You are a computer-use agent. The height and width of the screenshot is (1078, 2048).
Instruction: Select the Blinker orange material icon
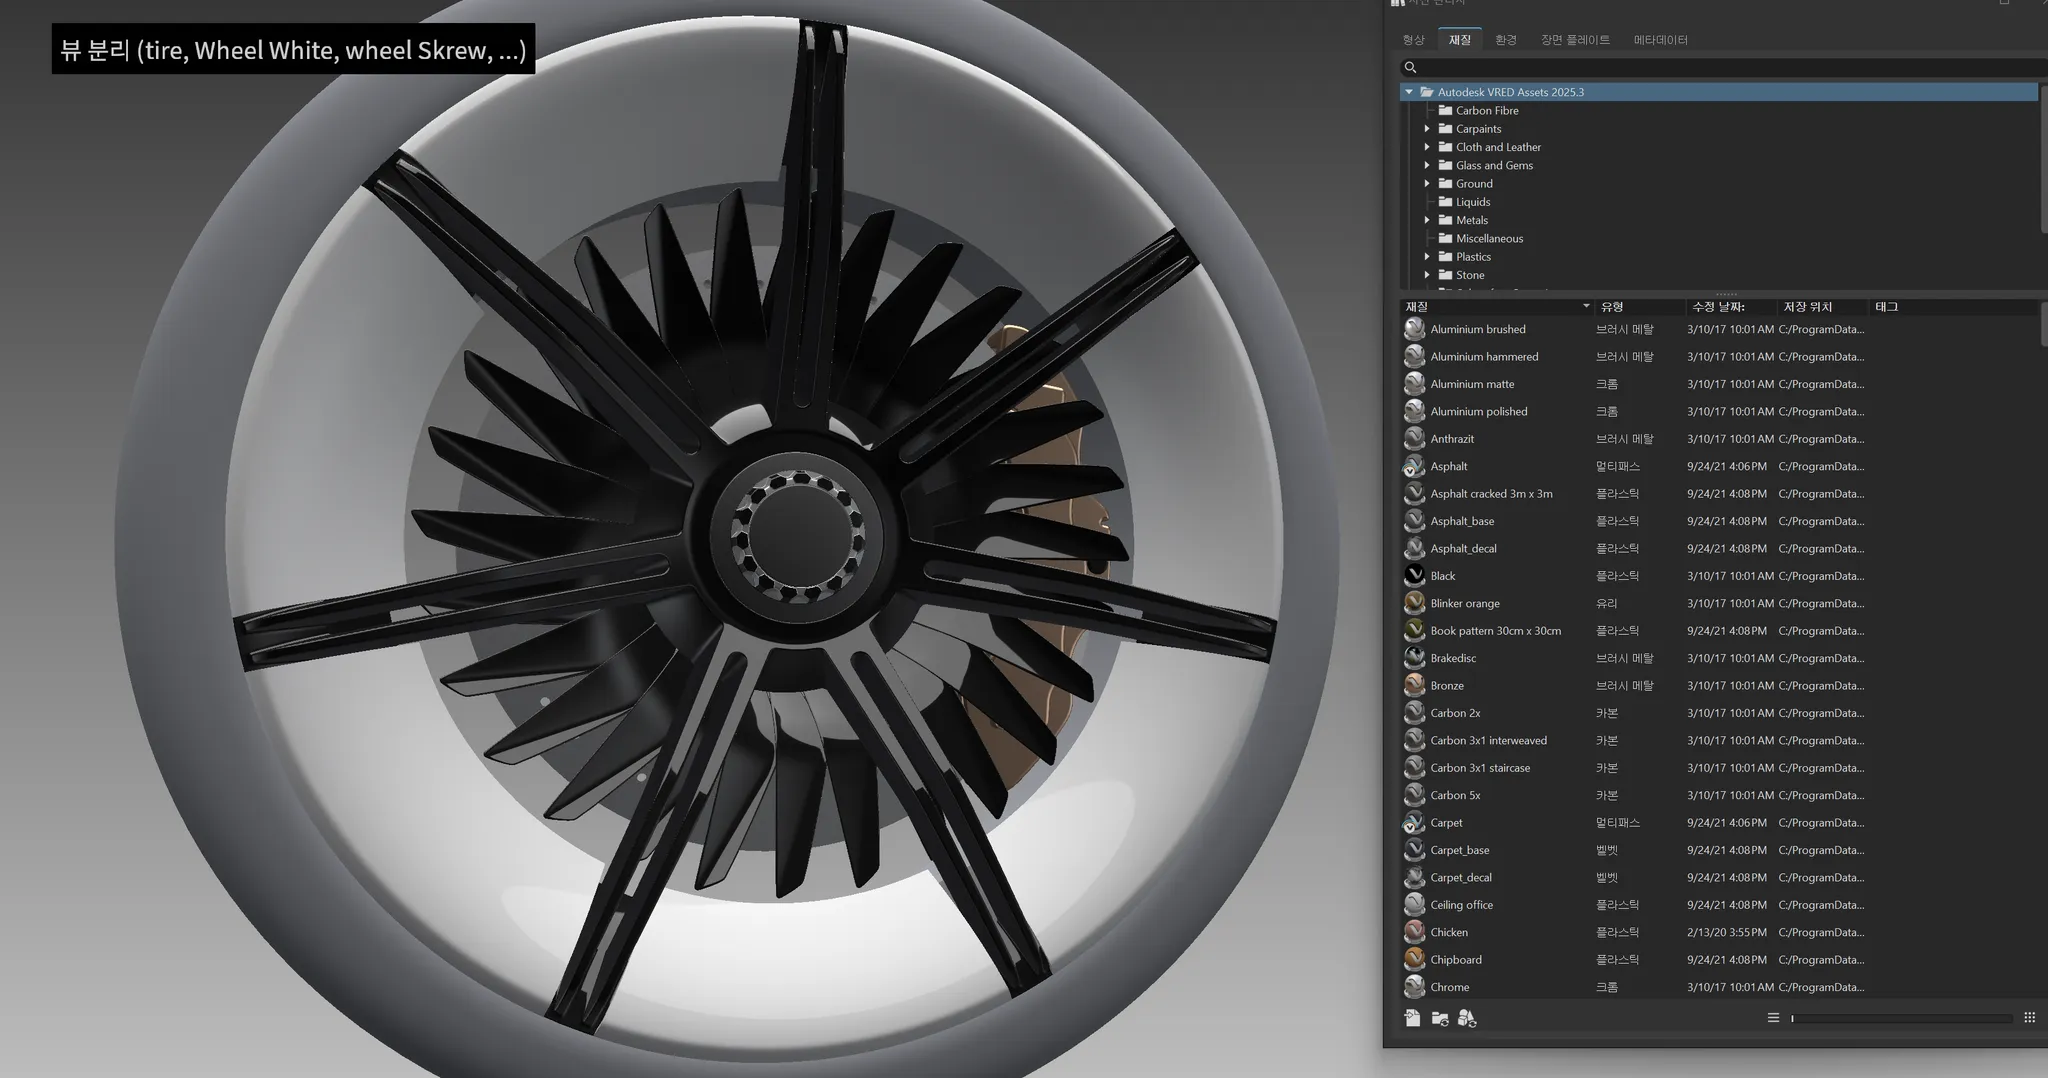coord(1414,603)
